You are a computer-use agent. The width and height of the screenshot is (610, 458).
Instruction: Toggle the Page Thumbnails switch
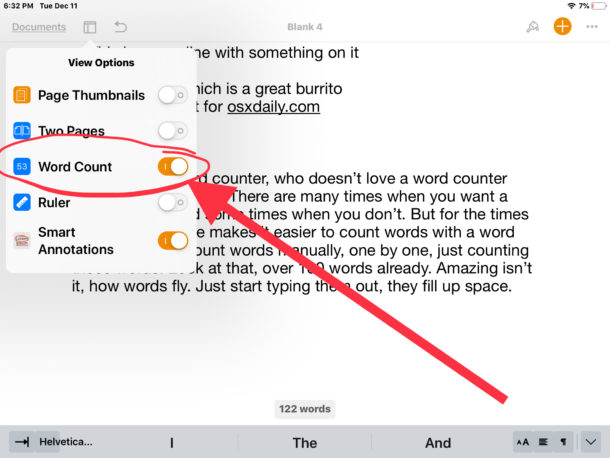[173, 95]
